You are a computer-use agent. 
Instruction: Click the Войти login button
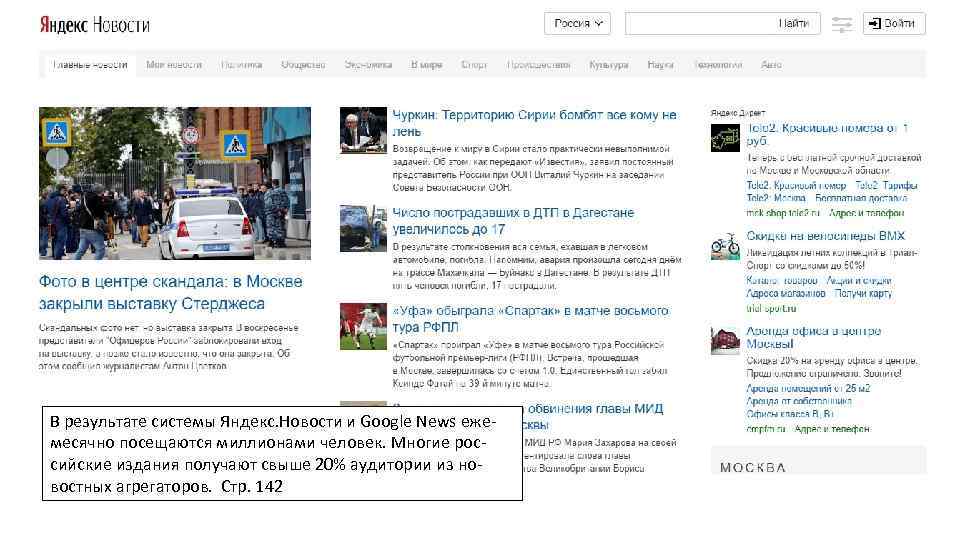pos(894,24)
